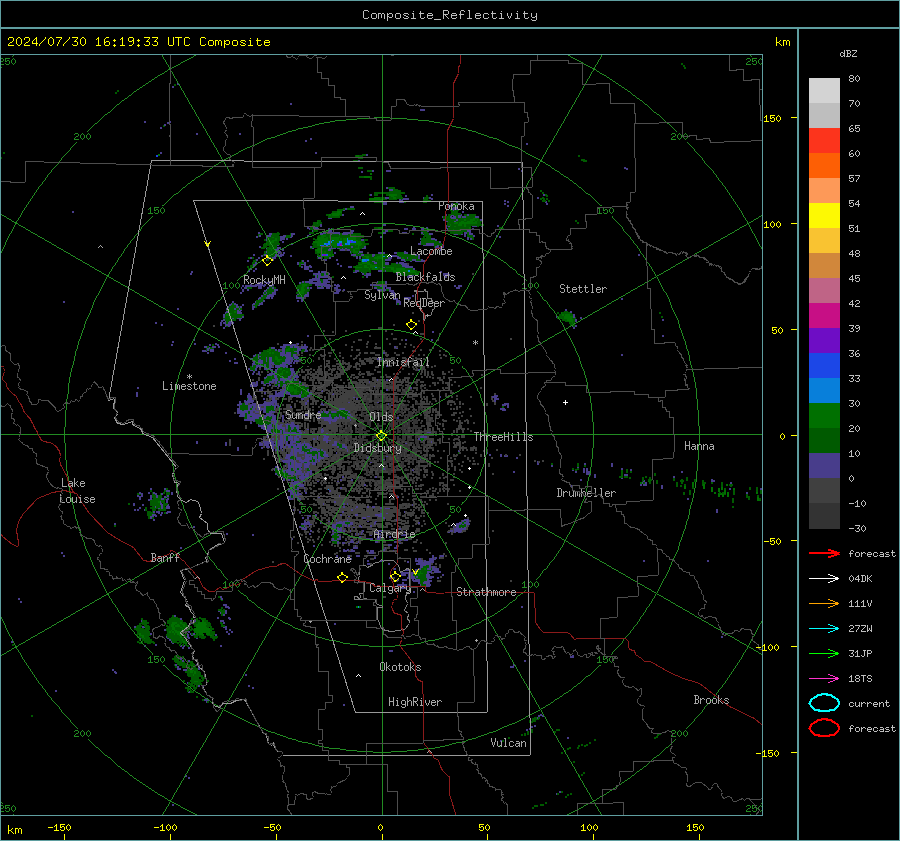
Task: Click the Innisfail city label
Action: [x=403, y=362]
